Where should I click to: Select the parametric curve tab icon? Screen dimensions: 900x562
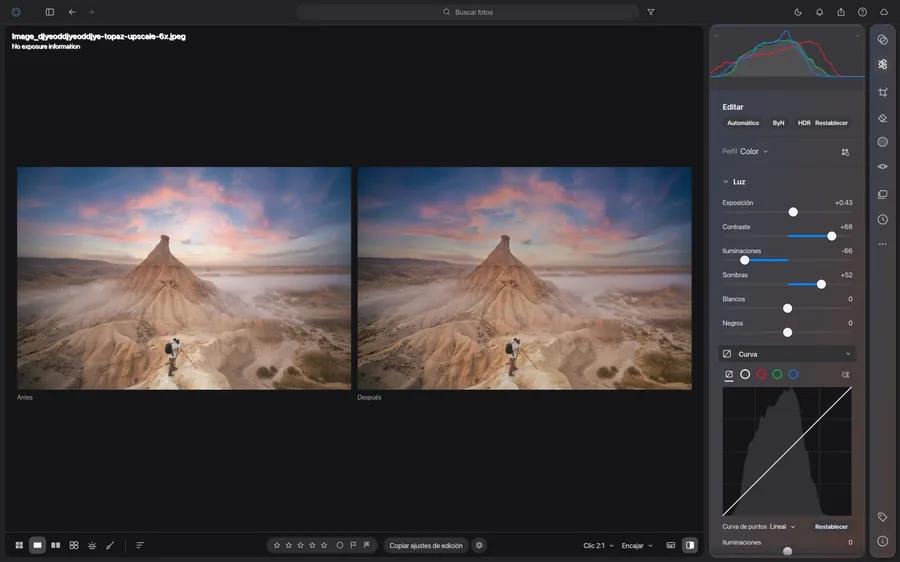pos(729,375)
